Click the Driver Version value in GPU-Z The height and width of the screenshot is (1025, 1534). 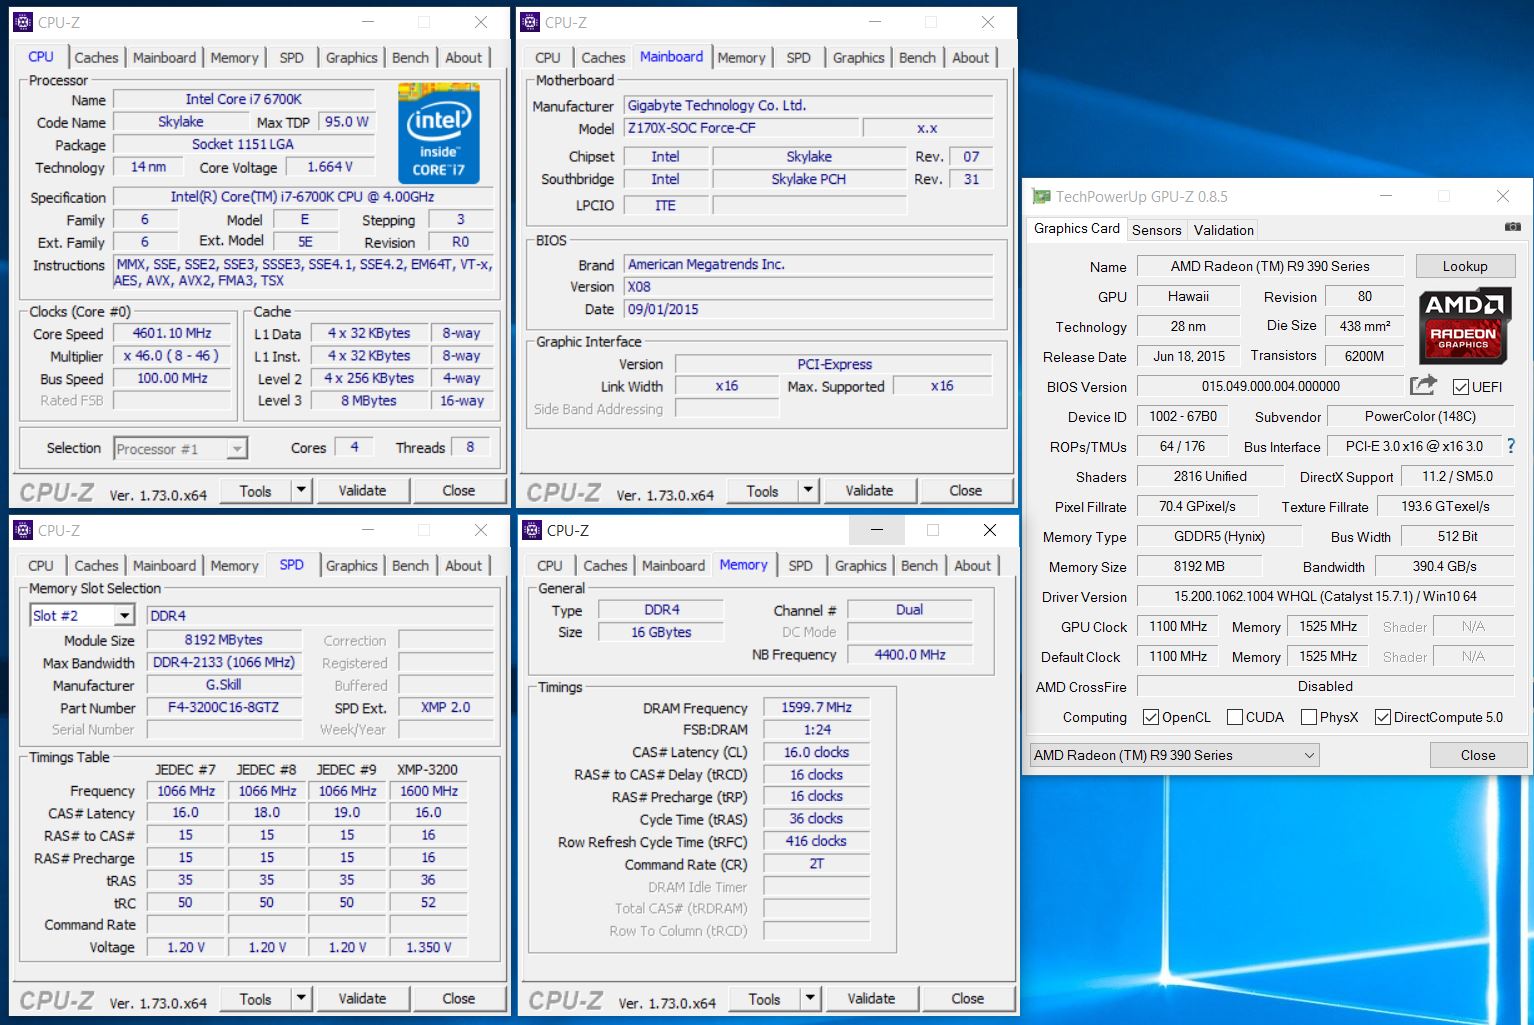point(1325,596)
